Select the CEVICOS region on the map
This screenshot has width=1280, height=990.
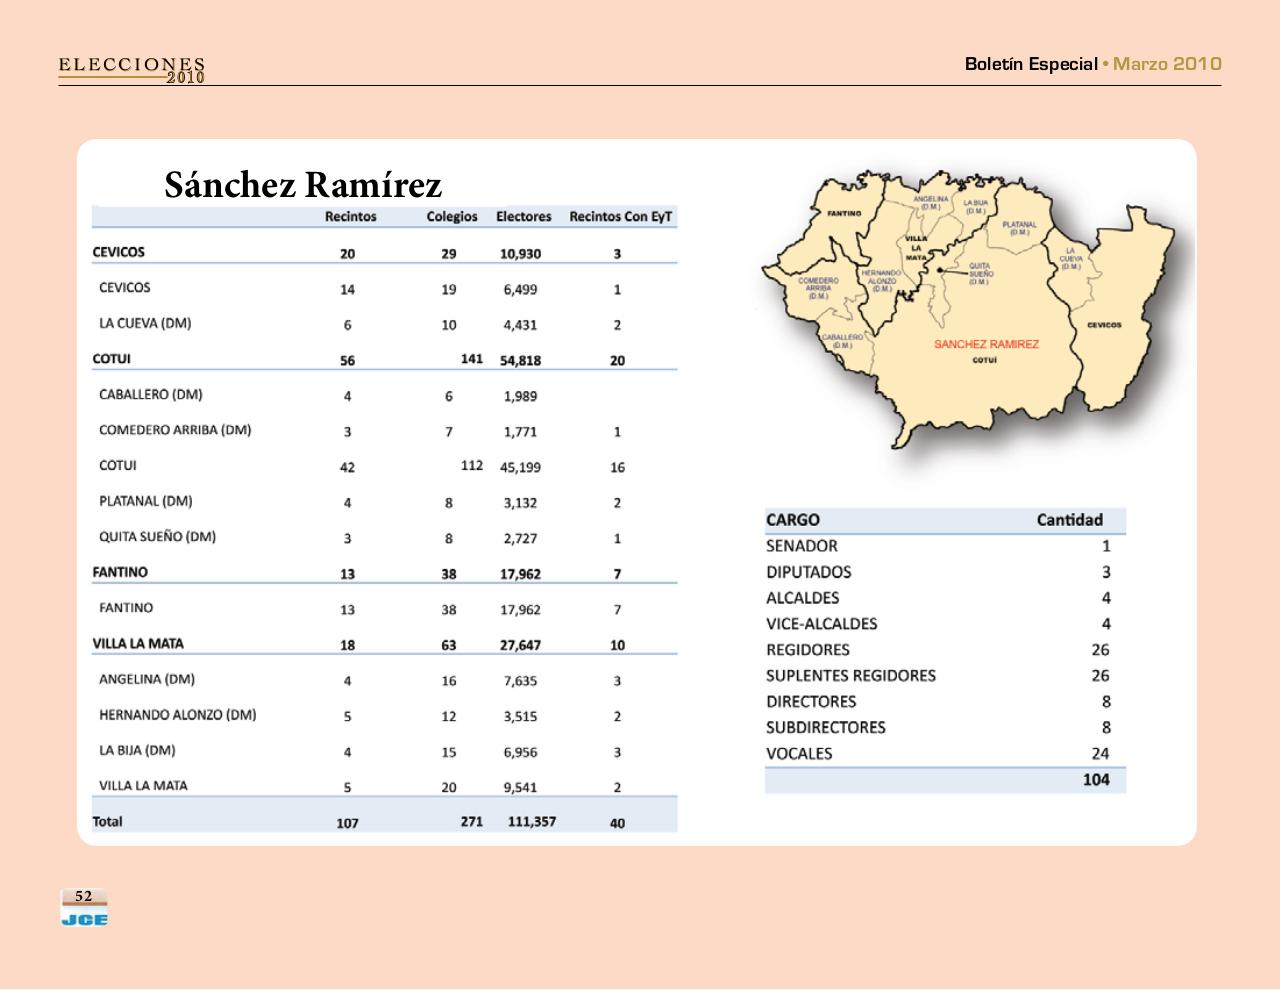pos(1106,325)
